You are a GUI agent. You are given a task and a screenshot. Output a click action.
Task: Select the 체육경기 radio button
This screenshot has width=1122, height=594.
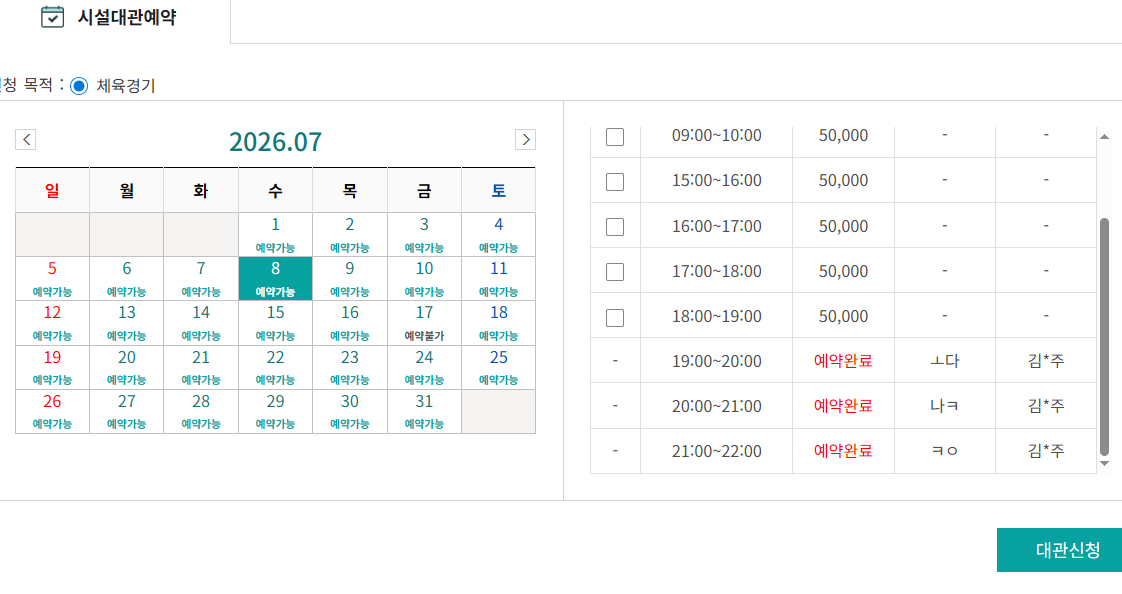coord(79,86)
